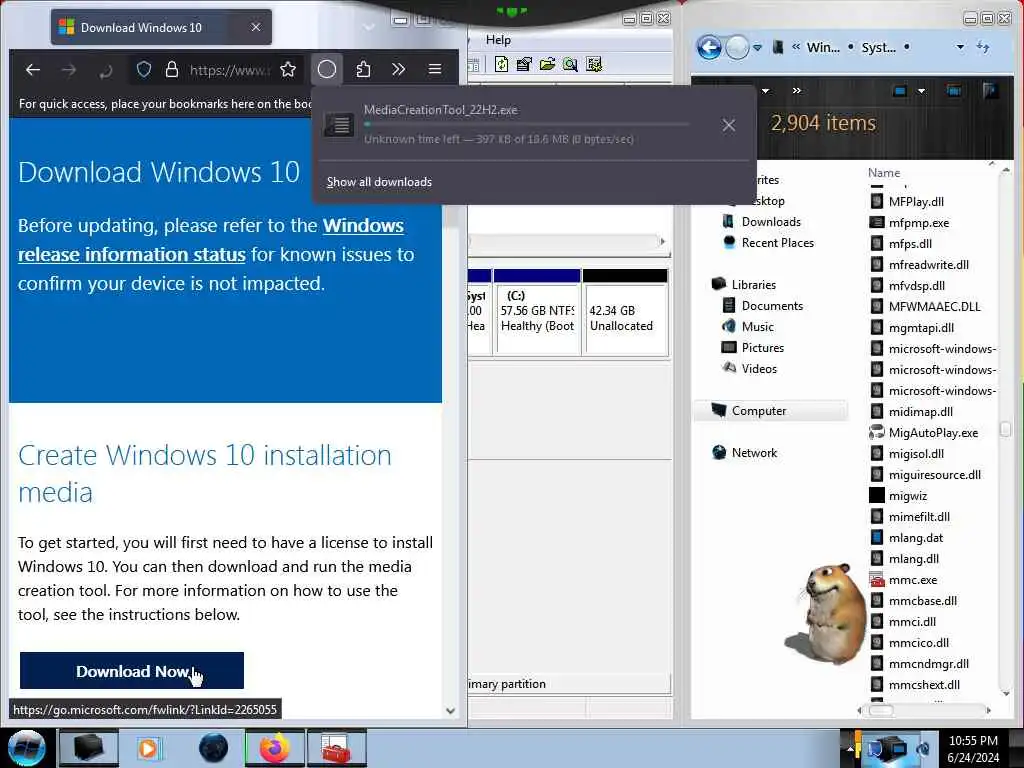Open Help menu in Disk Management
The height and width of the screenshot is (768, 1024).
coord(498,40)
